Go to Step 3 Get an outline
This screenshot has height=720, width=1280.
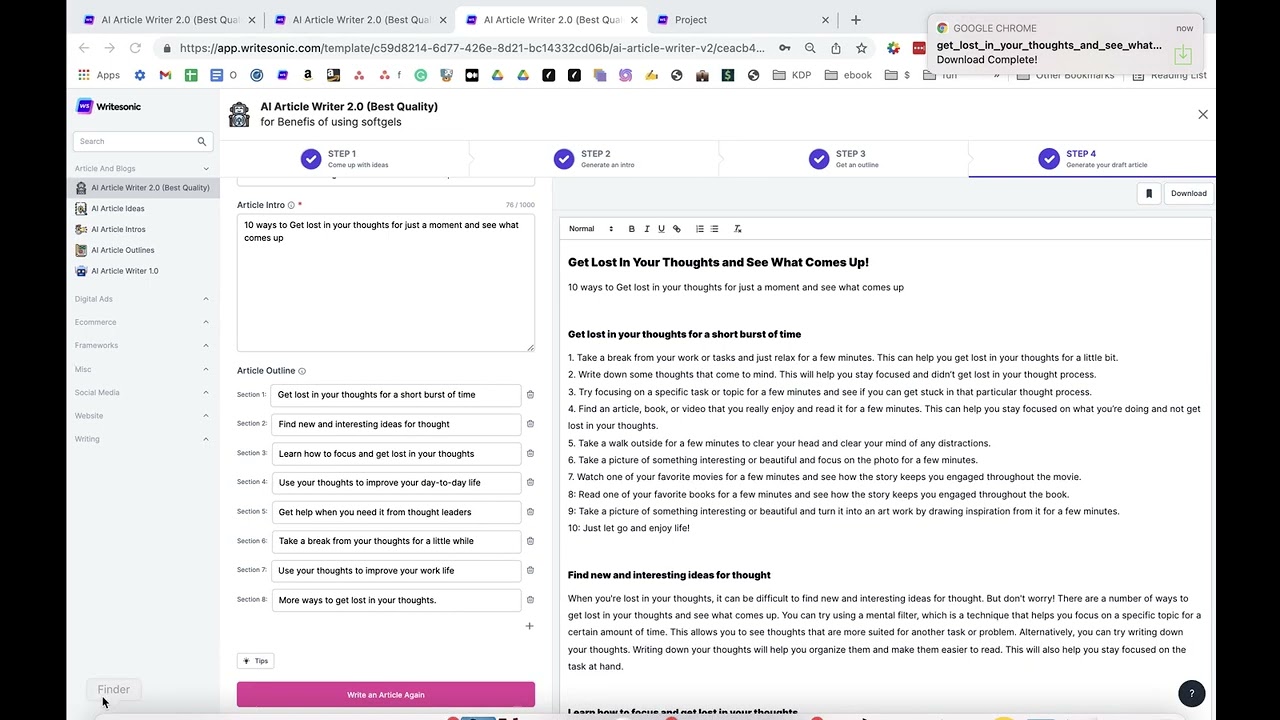(844, 159)
